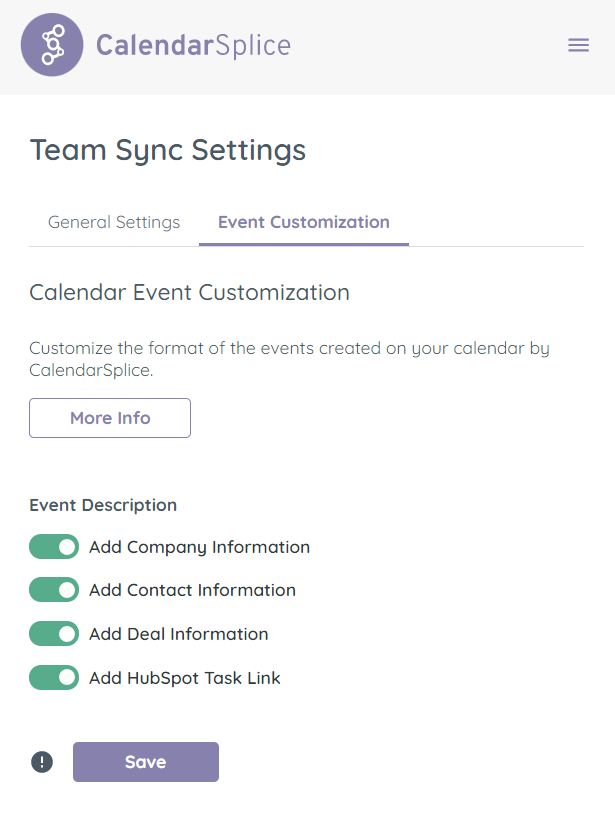The height and width of the screenshot is (831, 615).
Task: Click the Add Company Information label text
Action: (199, 546)
